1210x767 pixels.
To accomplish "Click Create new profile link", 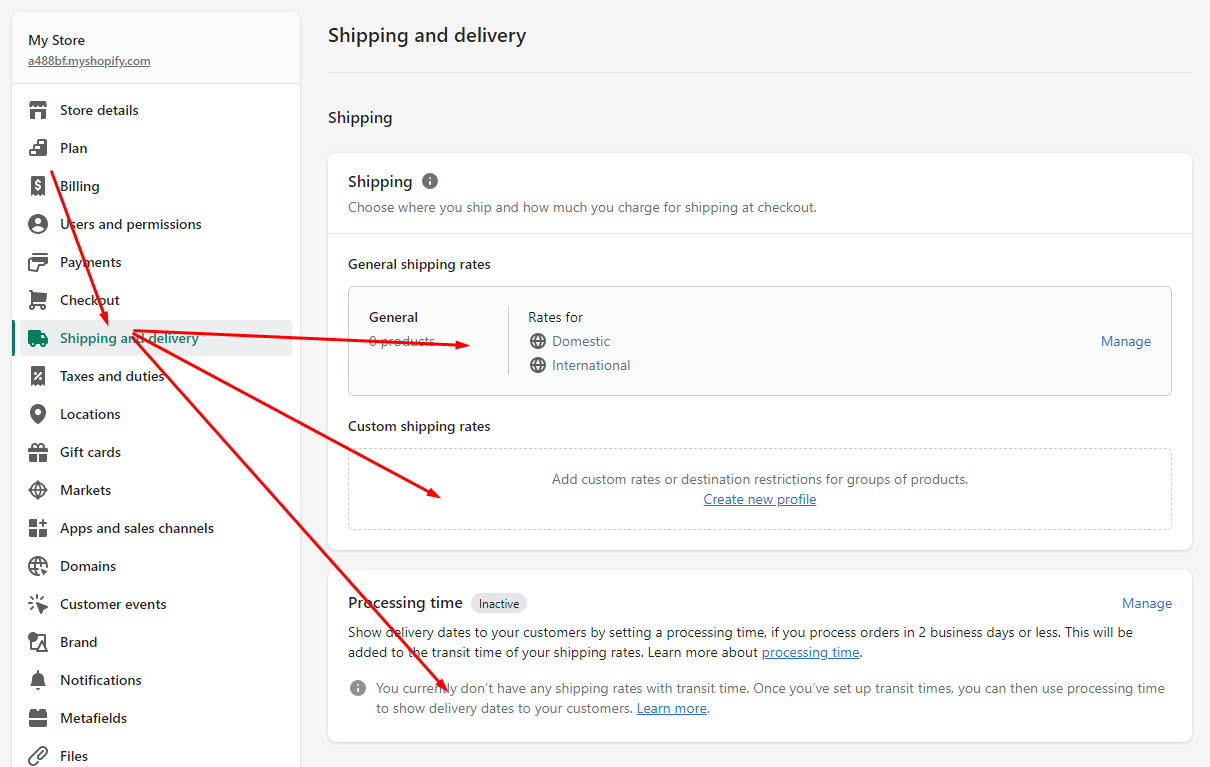I will tap(760, 499).
